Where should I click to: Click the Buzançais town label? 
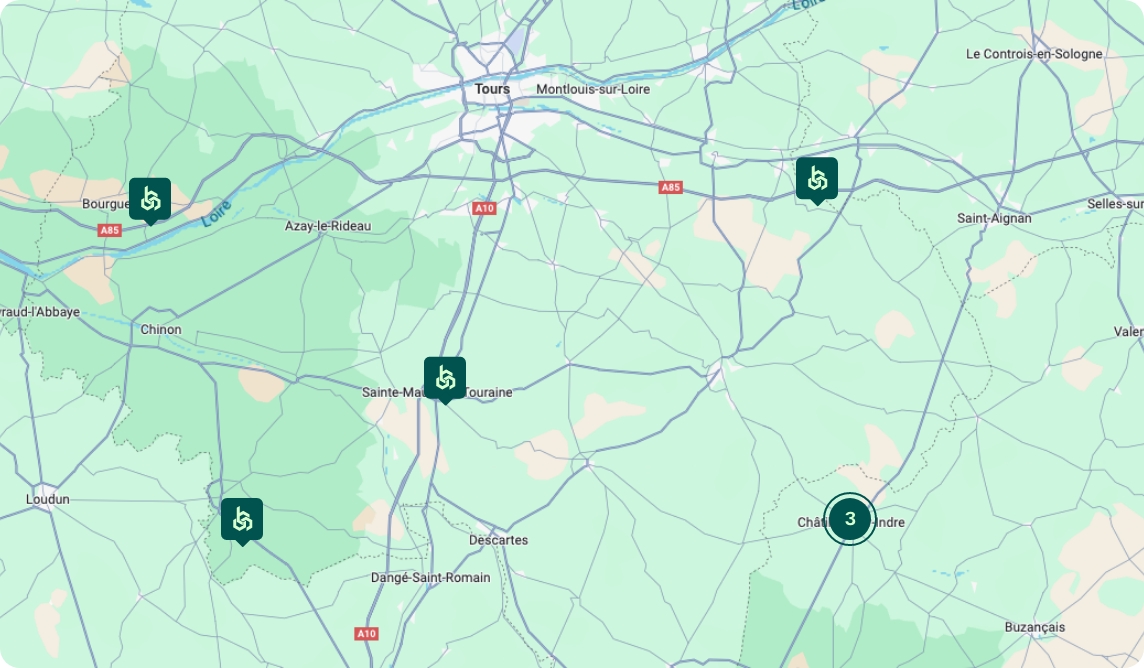(1035, 627)
